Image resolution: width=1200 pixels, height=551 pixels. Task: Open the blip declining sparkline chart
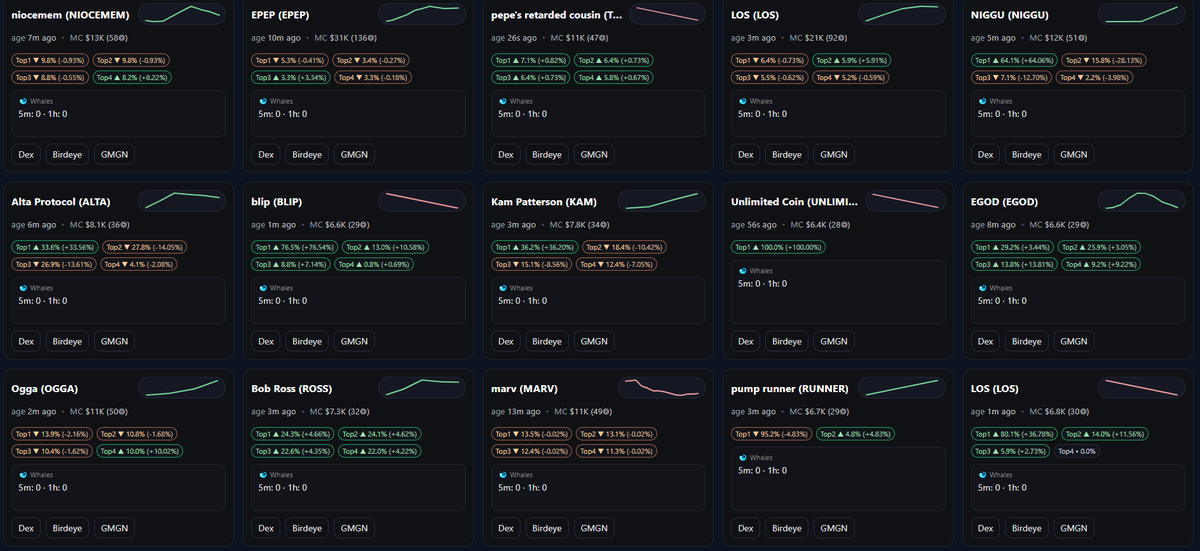pos(424,201)
